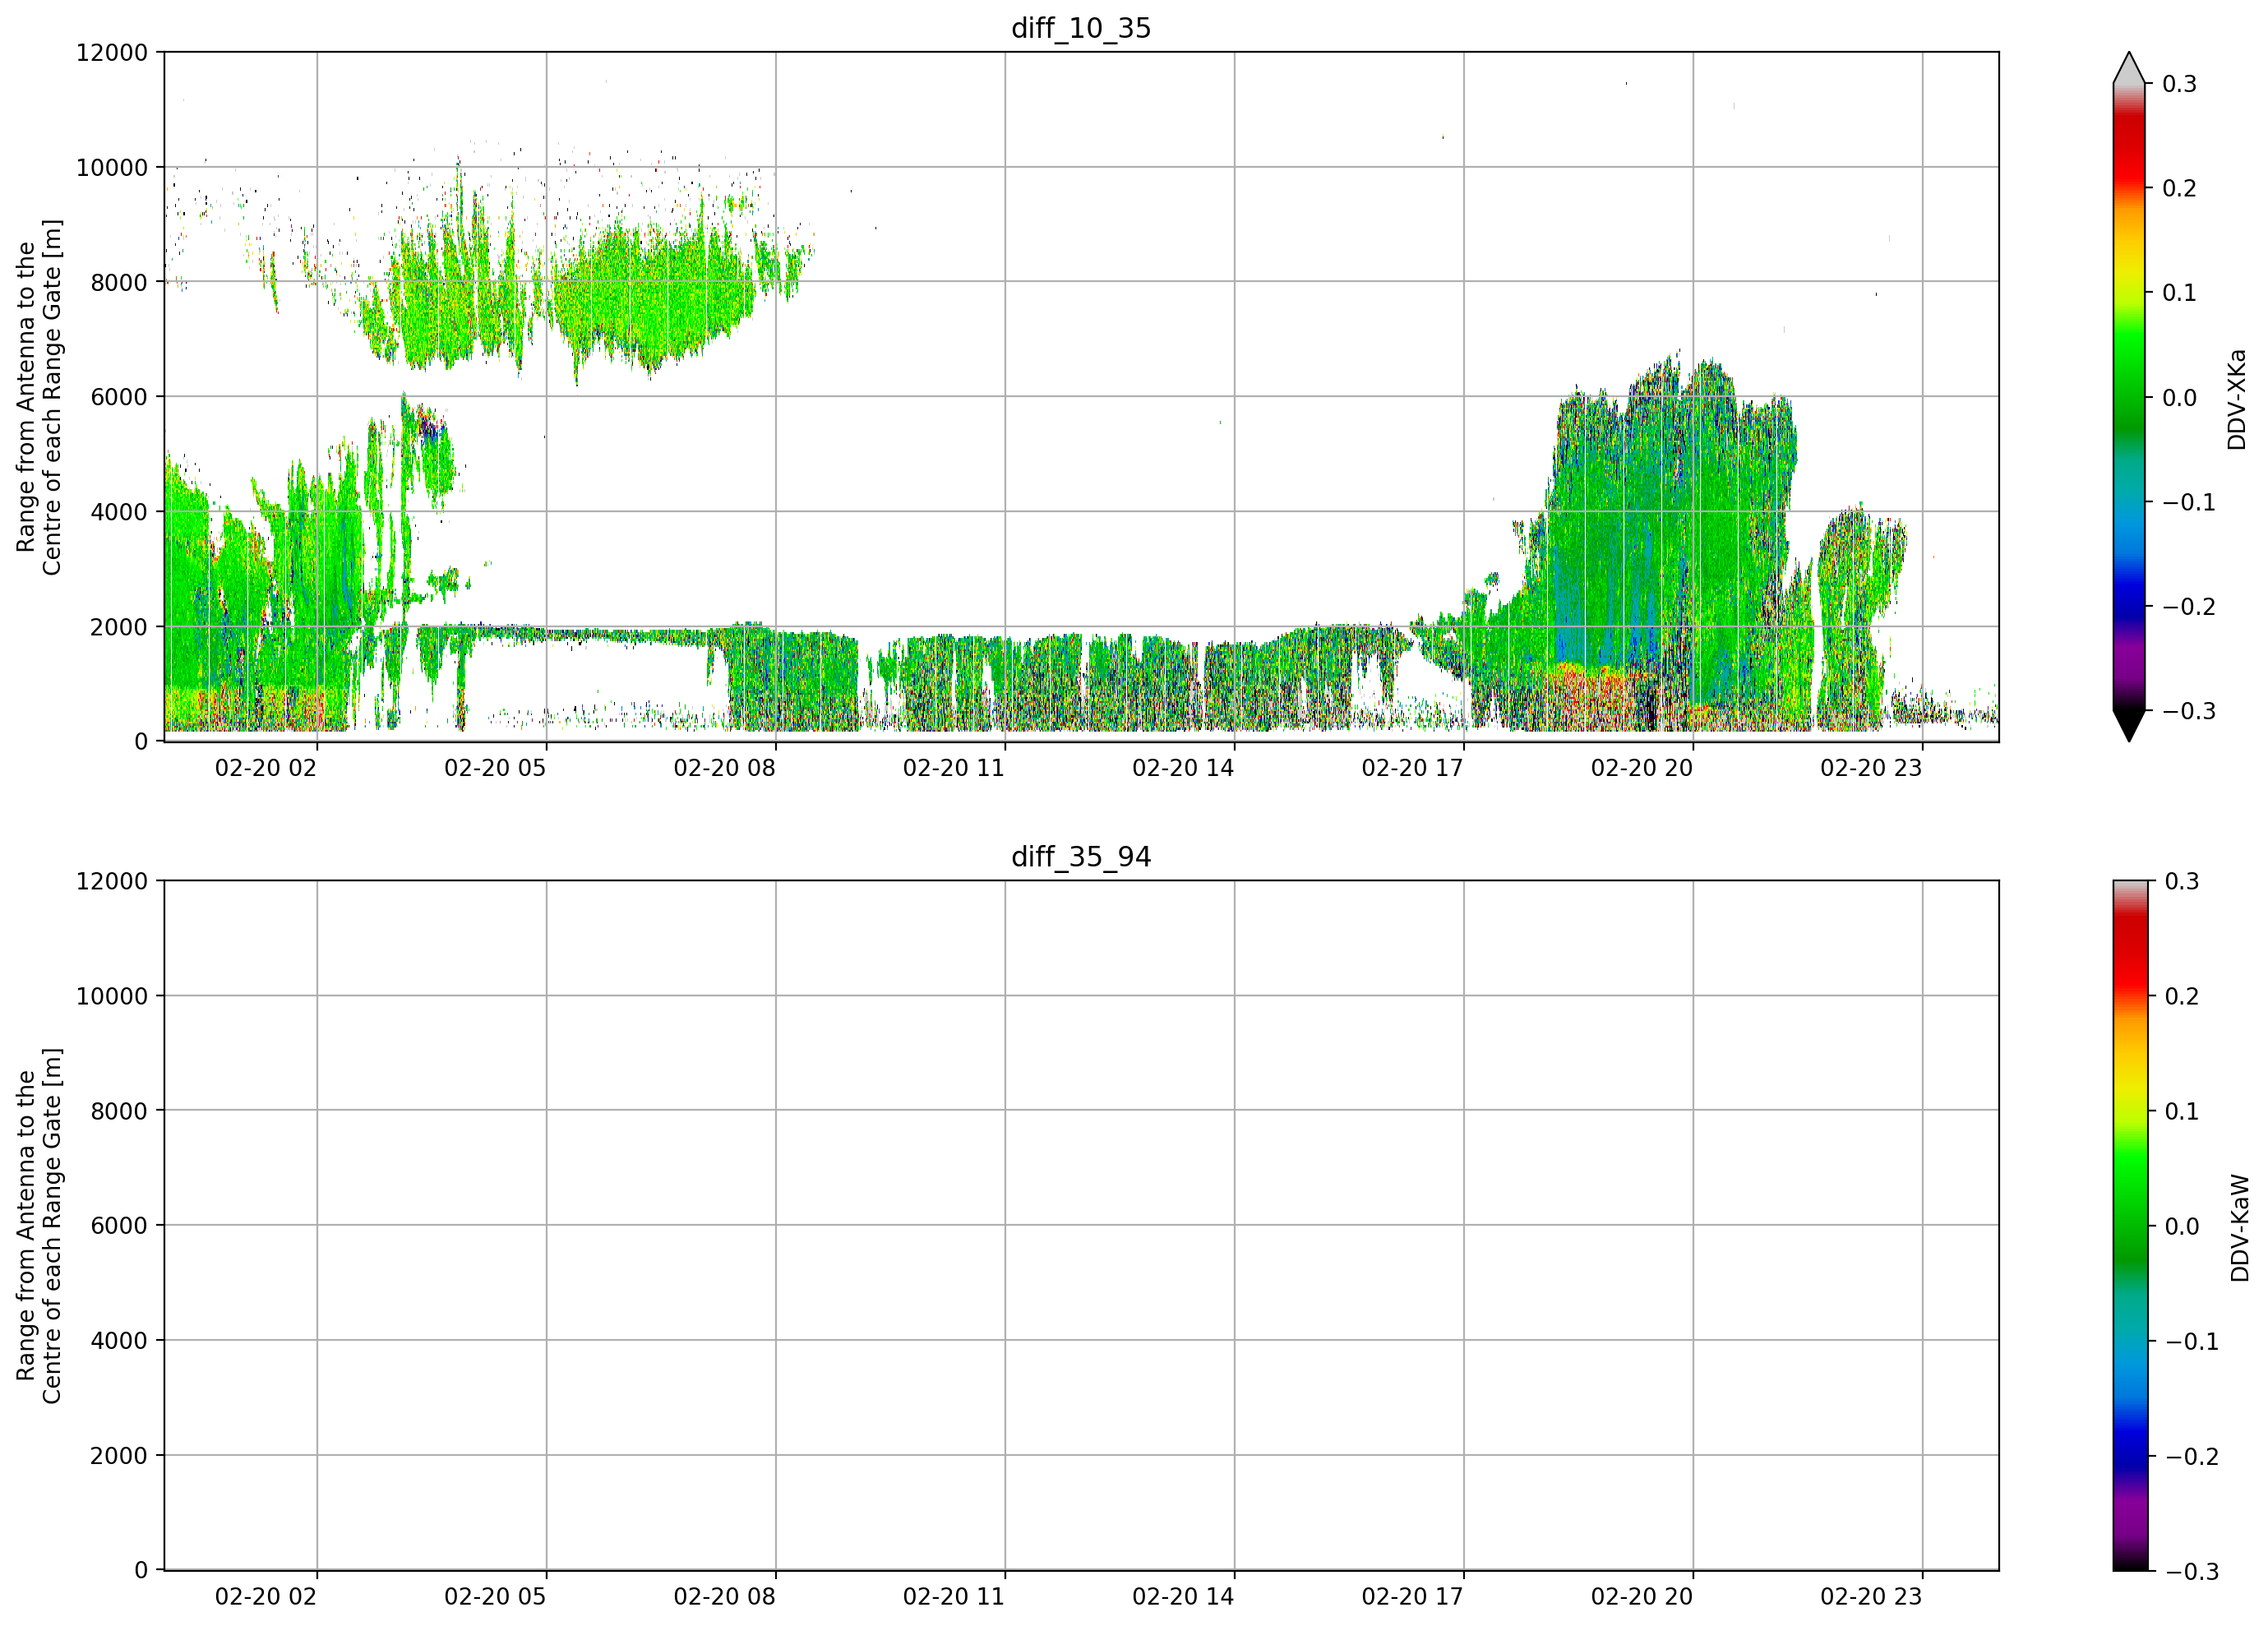2268x1626 pixels.
Task: Click the "diff_35_94" plot title
Action: pos(1081,857)
